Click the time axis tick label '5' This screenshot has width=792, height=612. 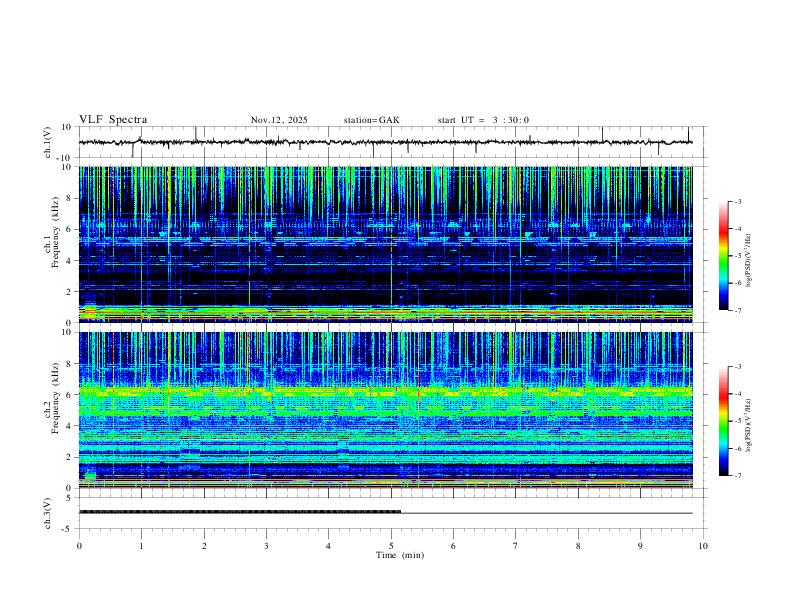[x=391, y=546]
